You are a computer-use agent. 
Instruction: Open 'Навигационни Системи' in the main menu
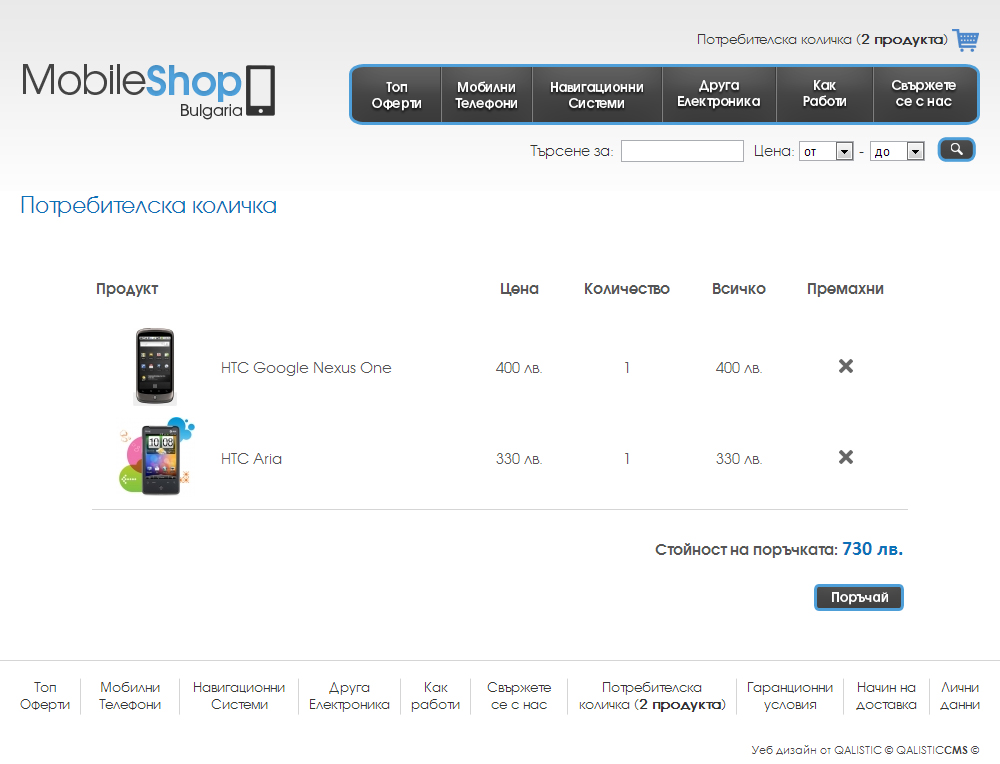click(597, 94)
